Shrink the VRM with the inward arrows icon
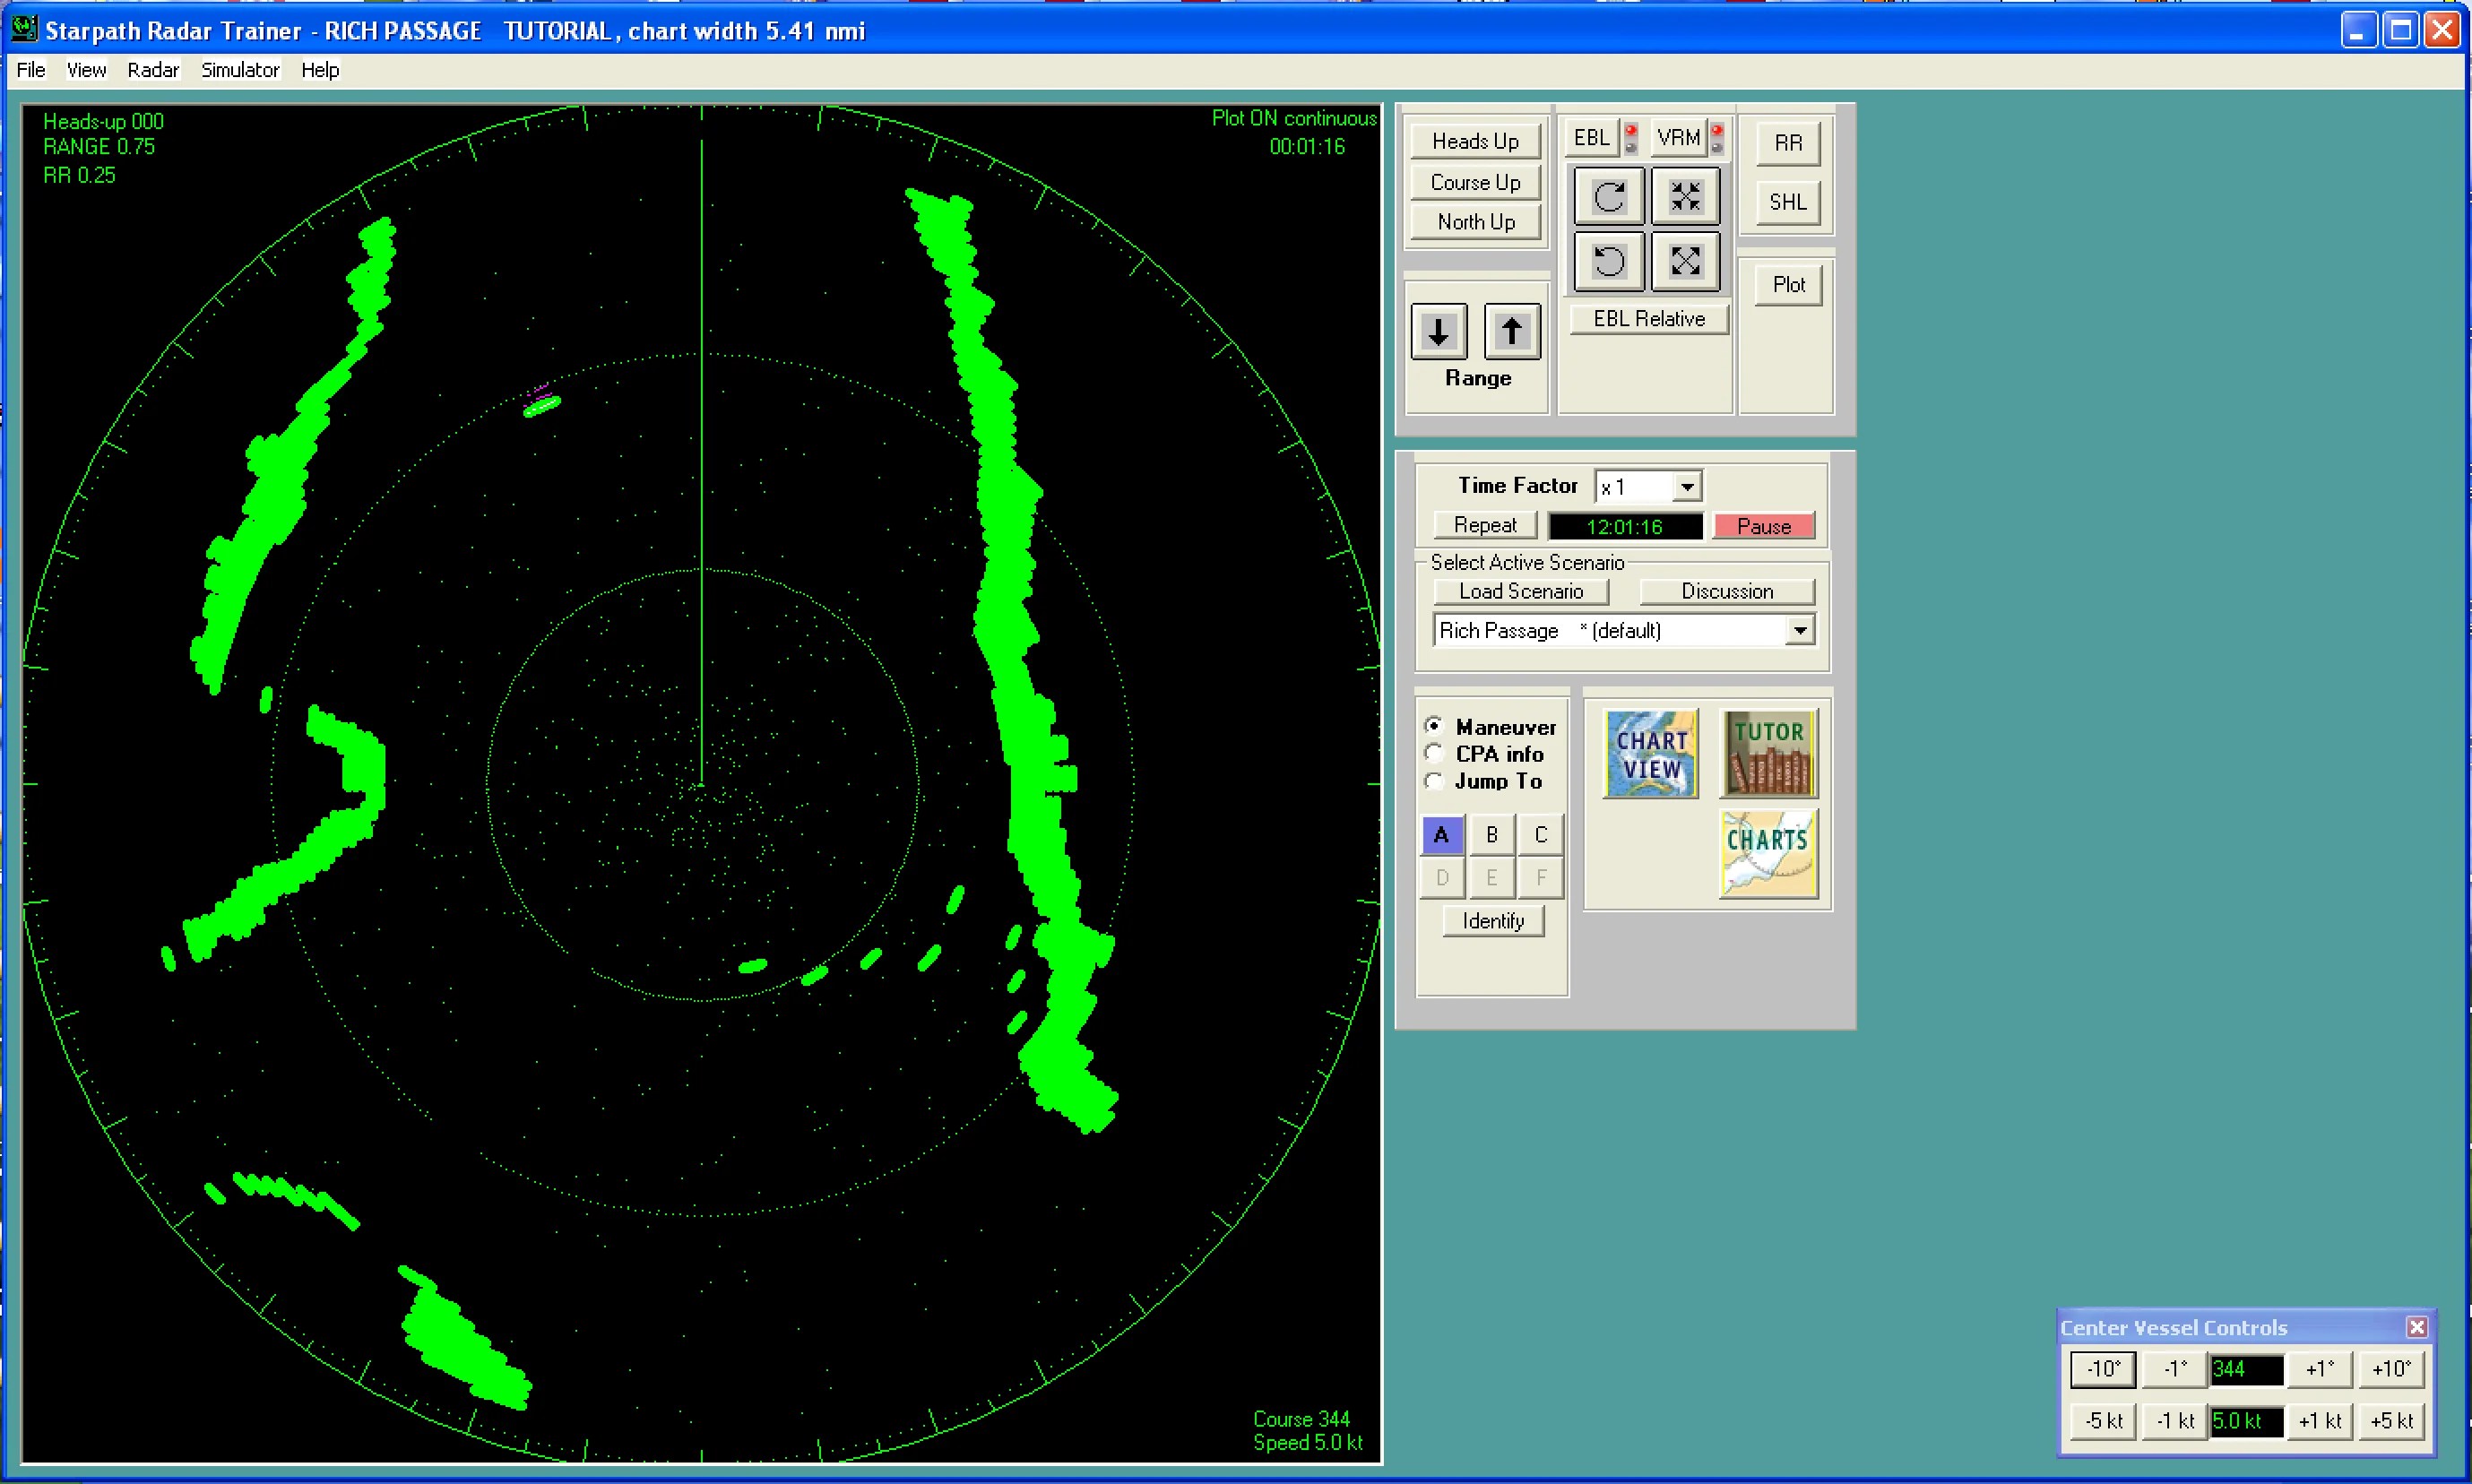 [1685, 196]
